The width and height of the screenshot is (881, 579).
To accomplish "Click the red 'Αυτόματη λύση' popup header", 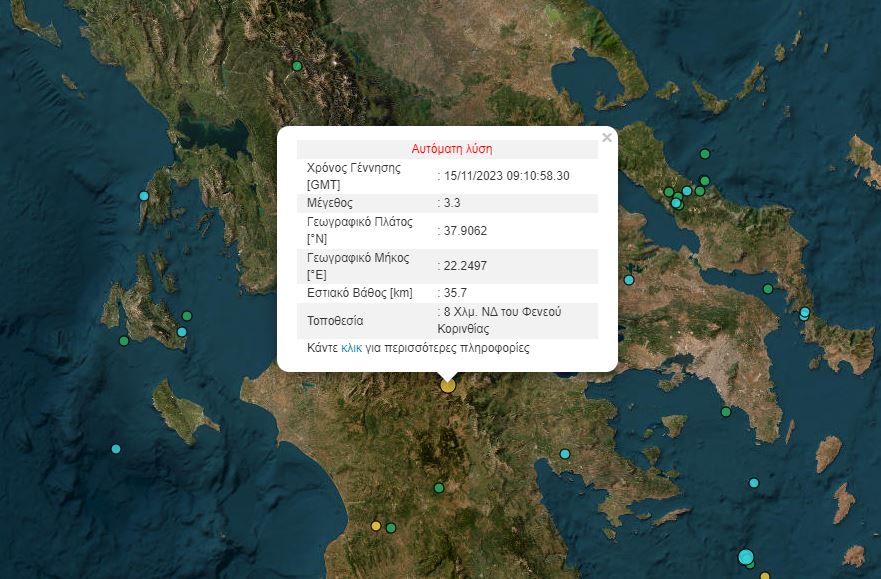I will click(452, 148).
